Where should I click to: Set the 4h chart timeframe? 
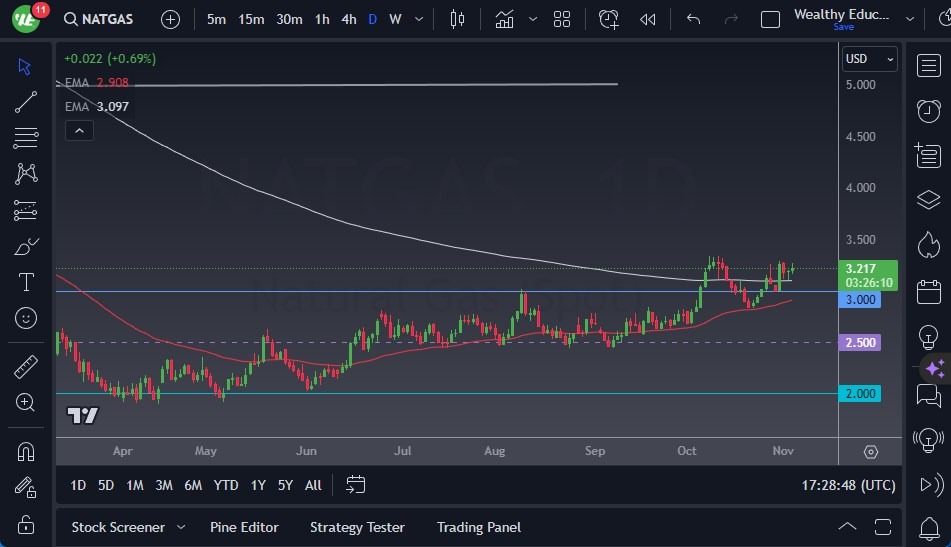point(348,19)
